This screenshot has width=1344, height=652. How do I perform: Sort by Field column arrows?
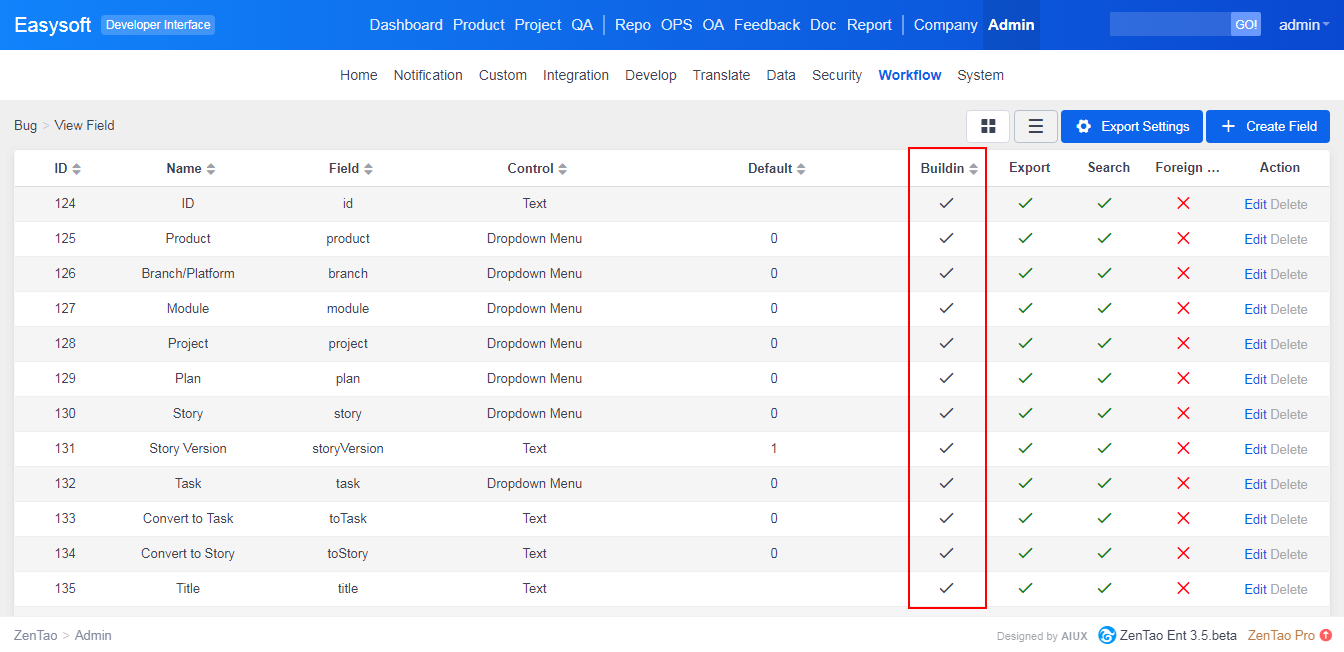(368, 169)
